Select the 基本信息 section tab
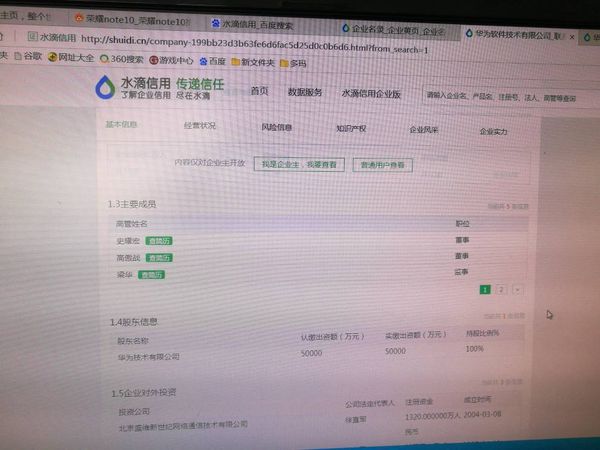 [121, 124]
